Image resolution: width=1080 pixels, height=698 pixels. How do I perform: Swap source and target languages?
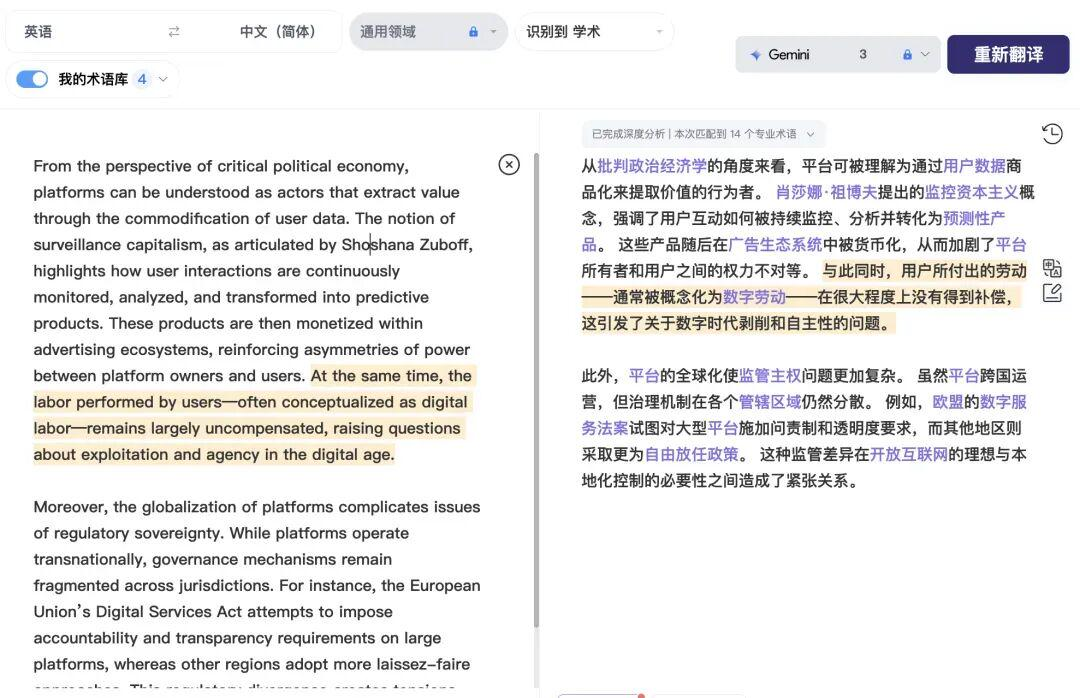(174, 32)
